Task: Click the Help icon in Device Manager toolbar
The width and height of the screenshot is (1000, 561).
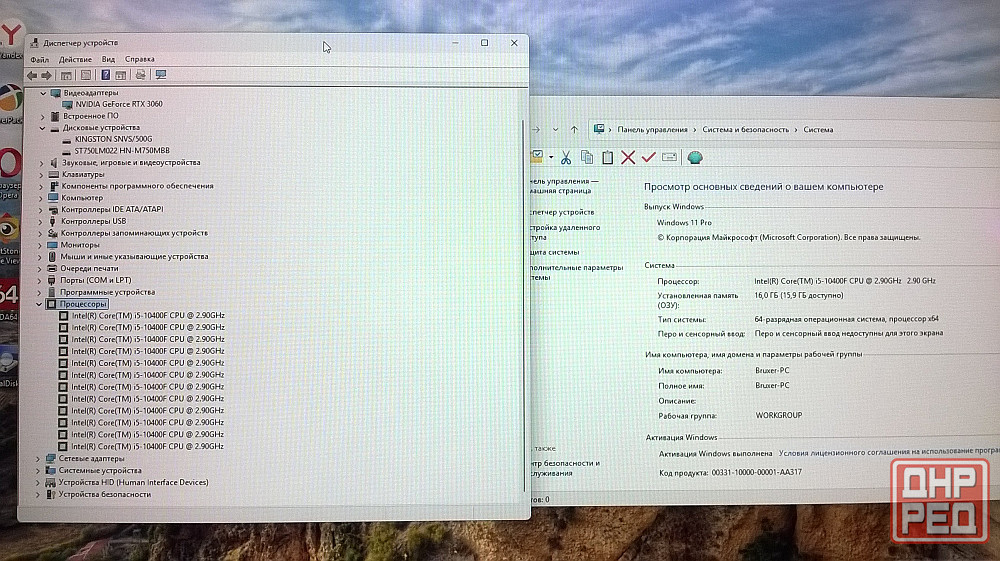Action: [105, 75]
